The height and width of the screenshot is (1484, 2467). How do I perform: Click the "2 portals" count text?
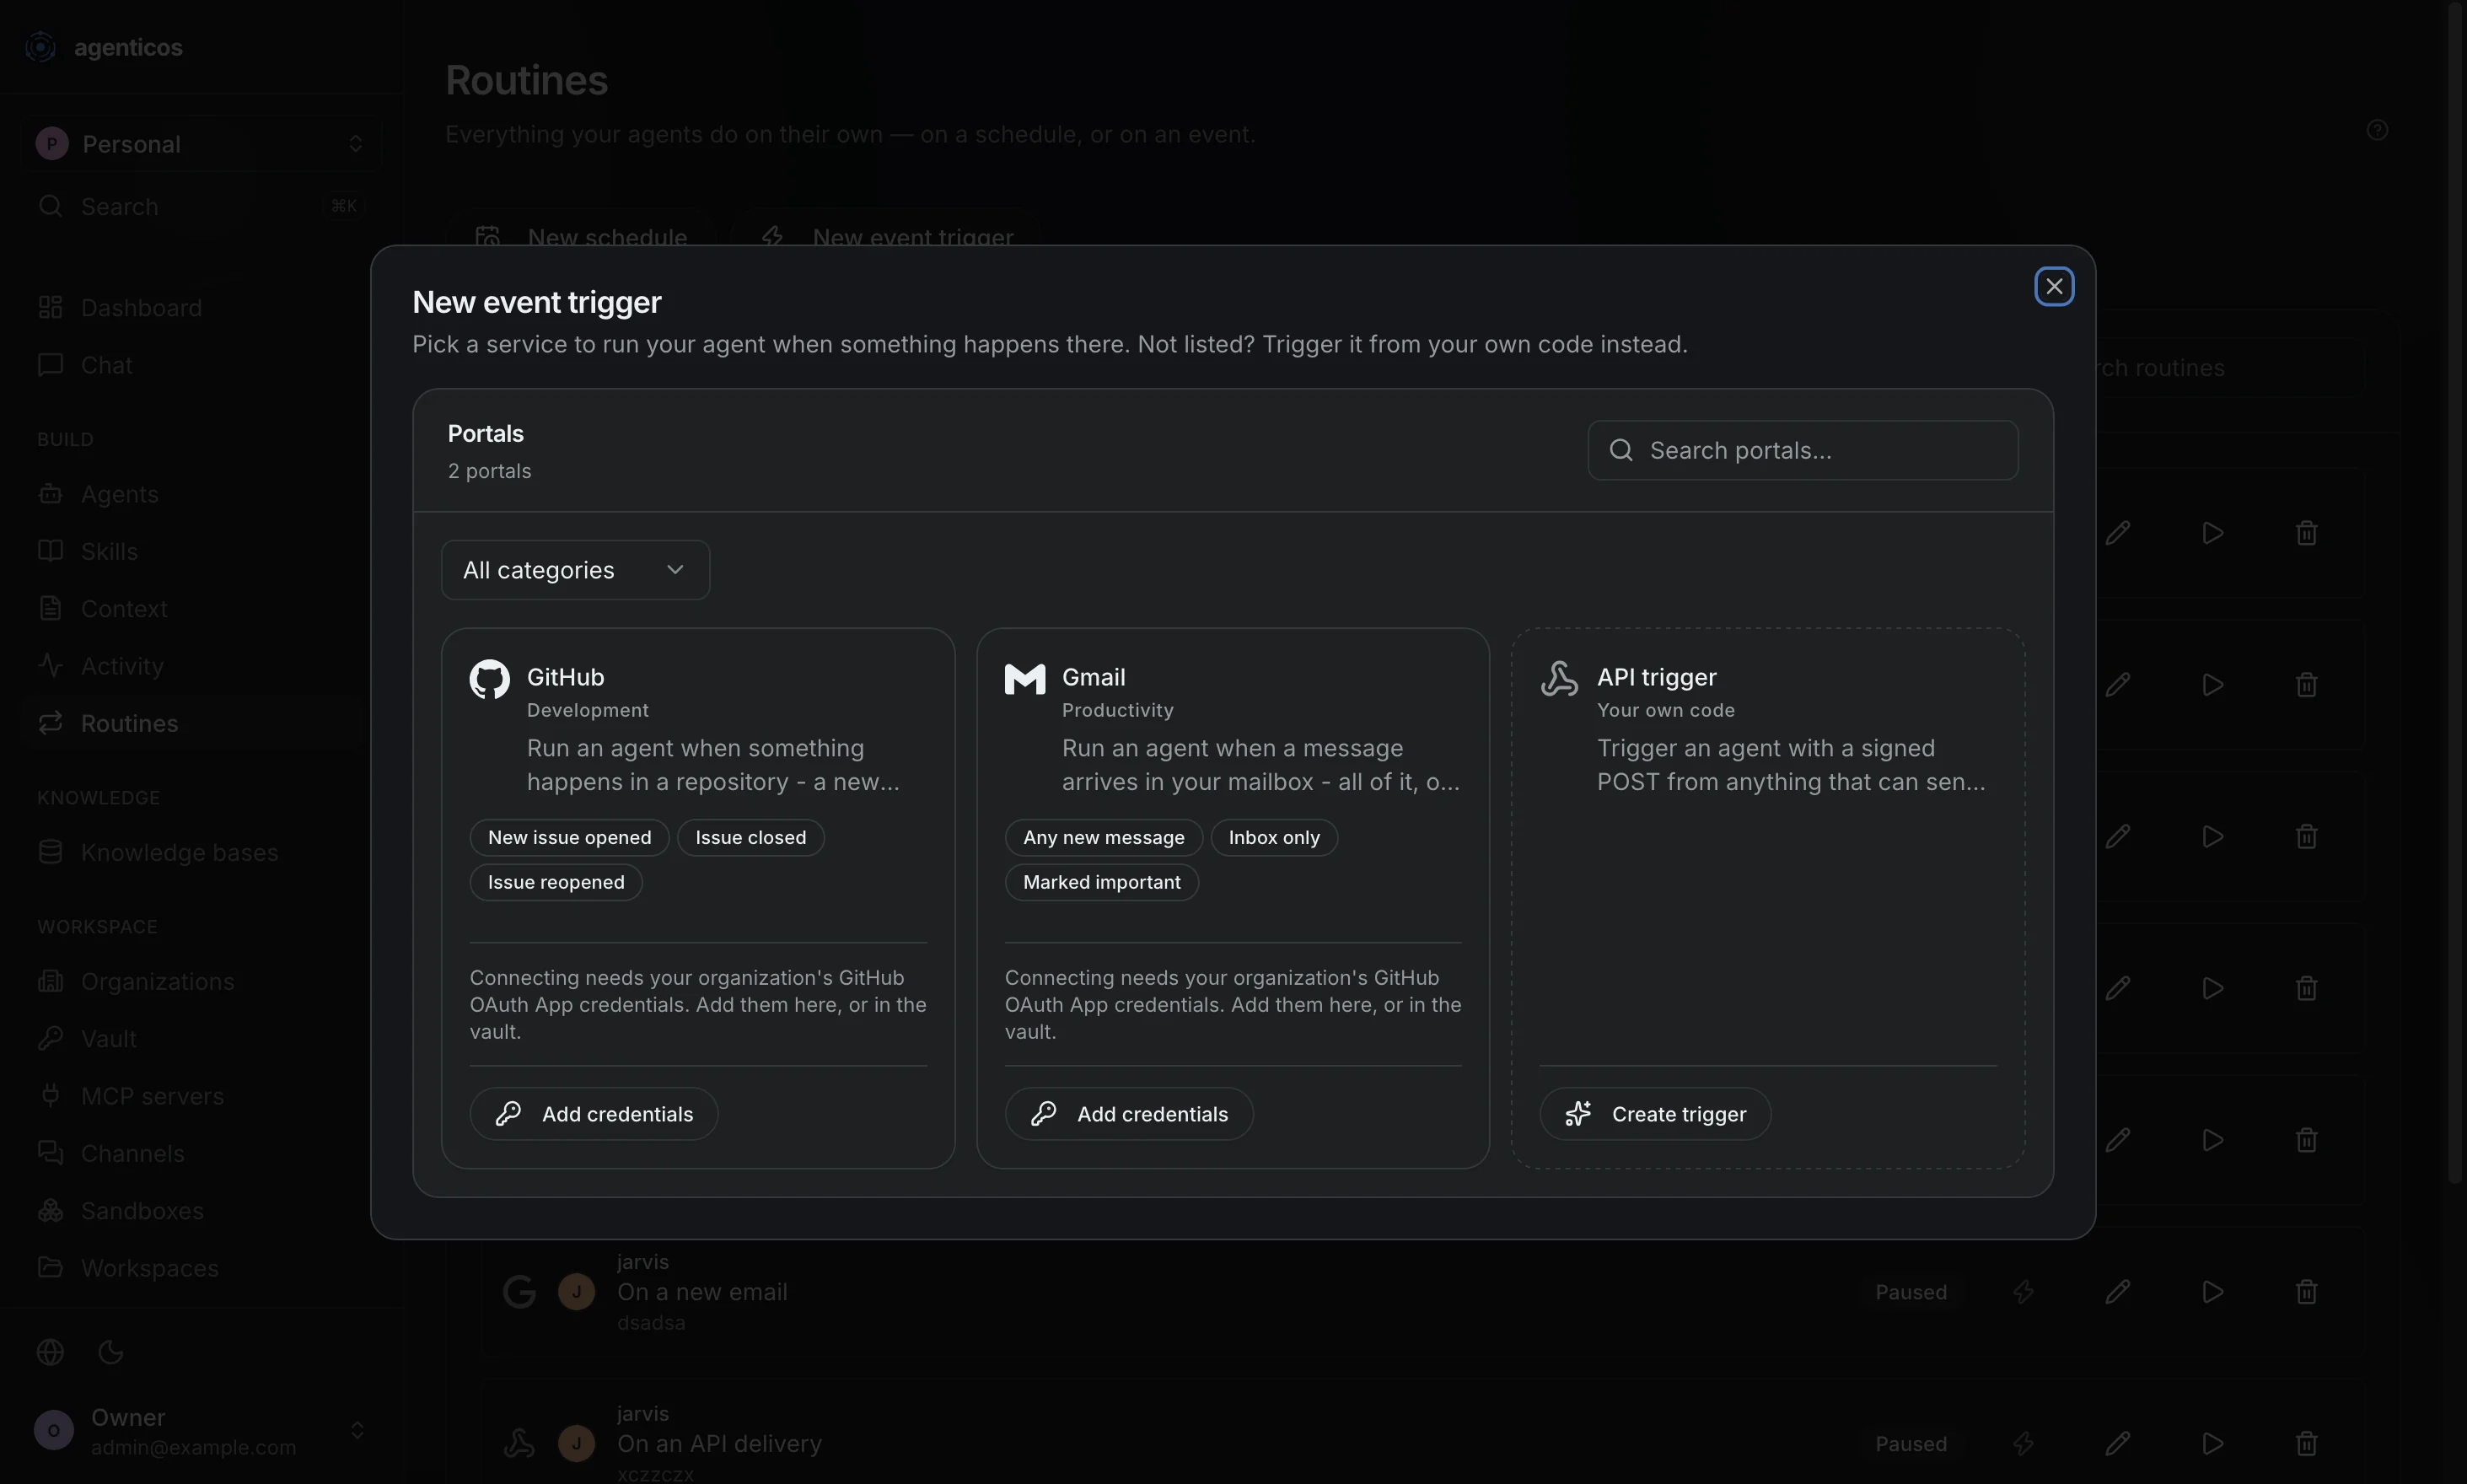(x=489, y=471)
